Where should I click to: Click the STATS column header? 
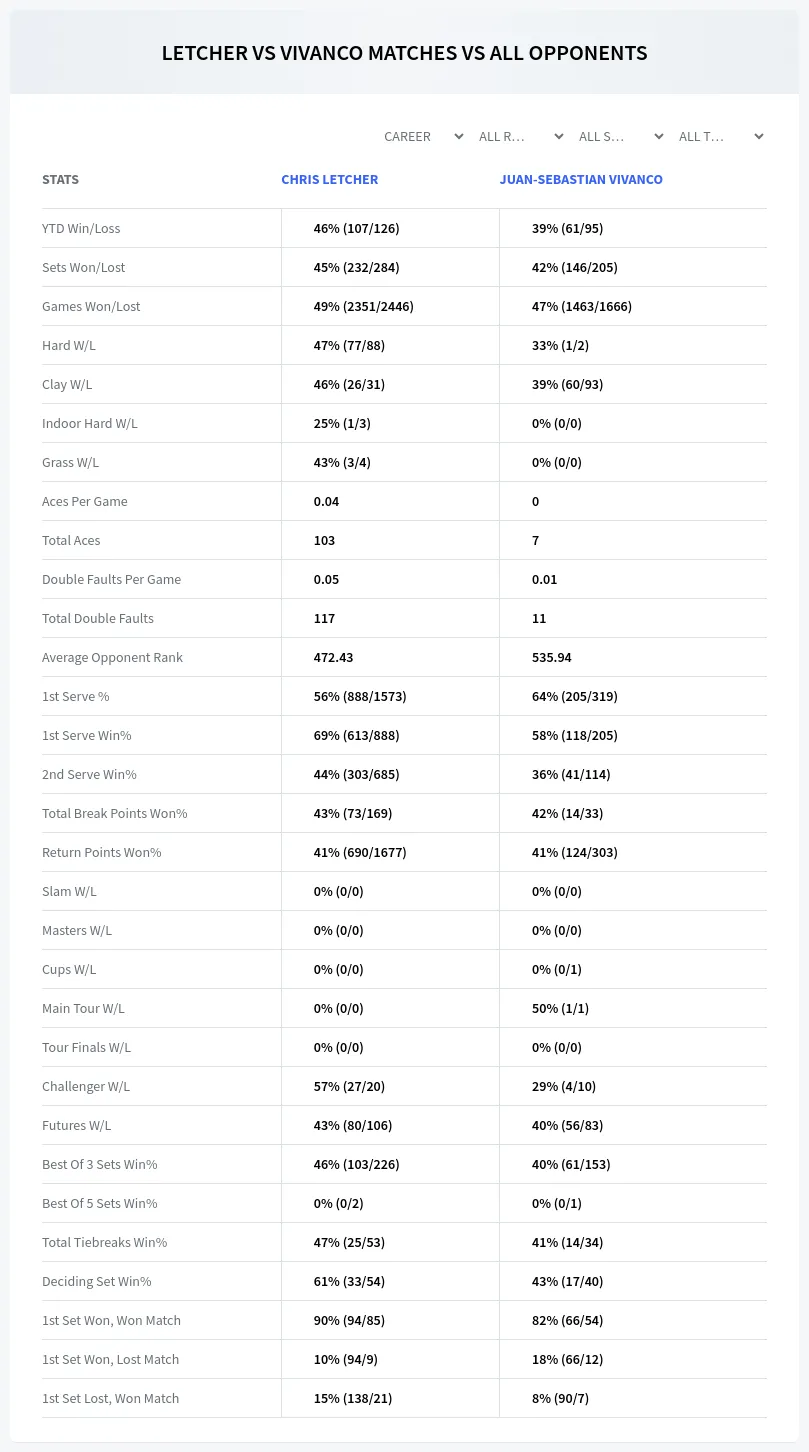60,180
